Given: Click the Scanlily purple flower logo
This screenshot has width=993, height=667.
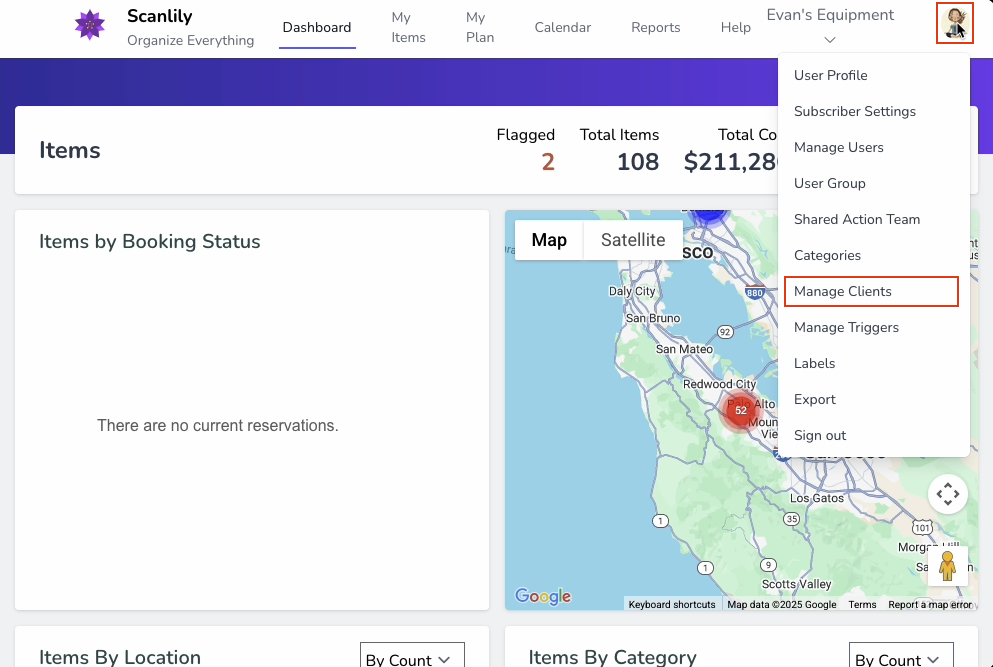Looking at the screenshot, I should click(90, 25).
